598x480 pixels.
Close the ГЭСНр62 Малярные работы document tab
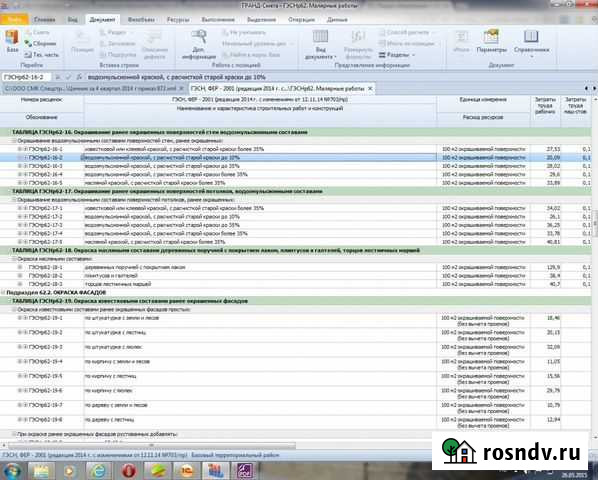tap(370, 88)
